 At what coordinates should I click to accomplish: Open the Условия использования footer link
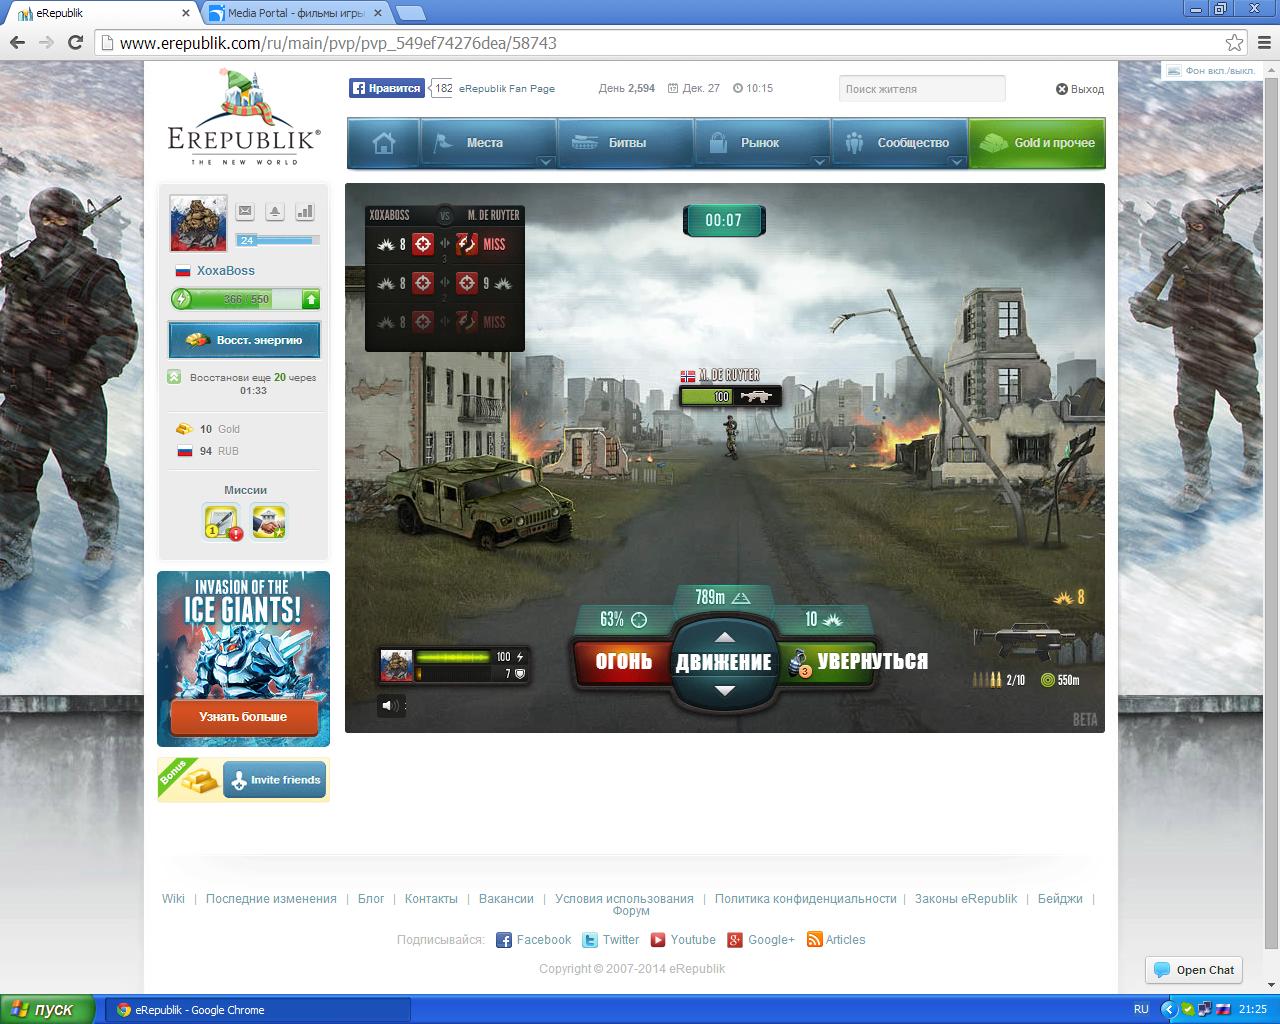(x=624, y=899)
